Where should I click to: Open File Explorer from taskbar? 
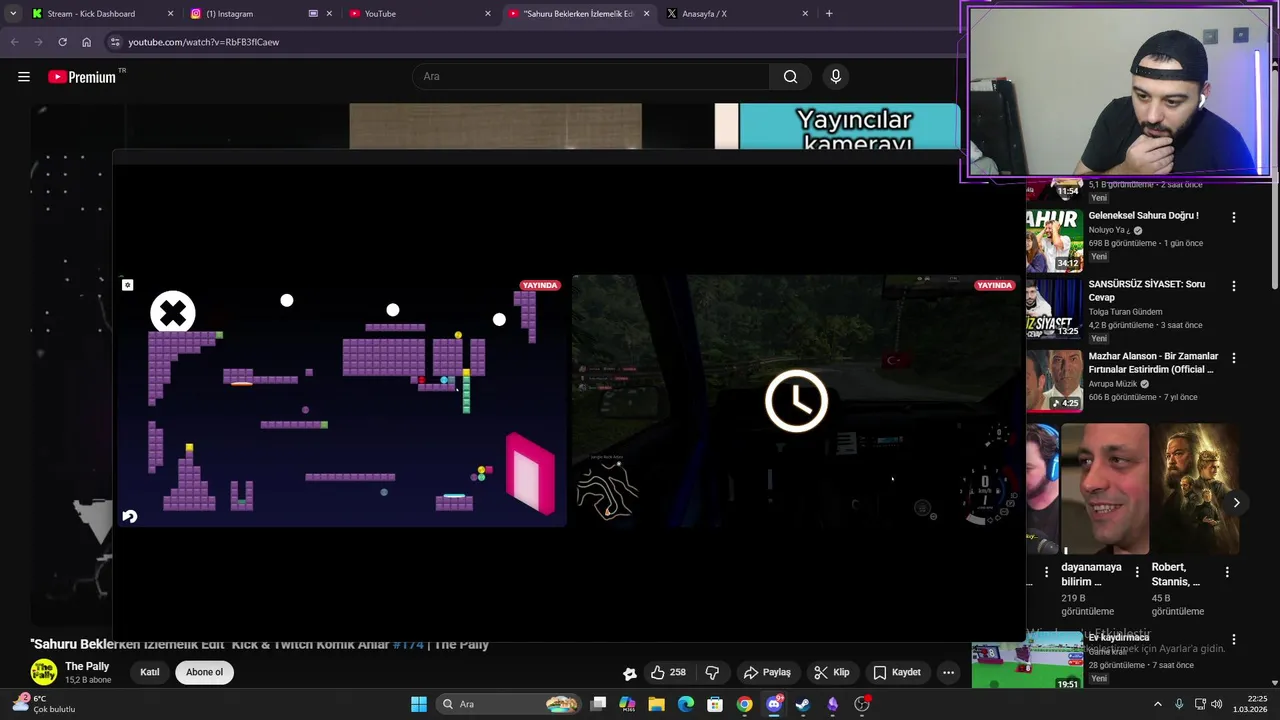click(656, 704)
